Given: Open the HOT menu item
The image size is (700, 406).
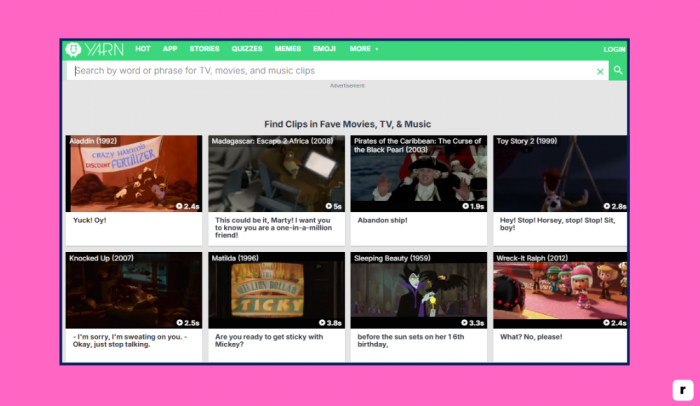Looking at the screenshot, I should (x=143, y=49).
